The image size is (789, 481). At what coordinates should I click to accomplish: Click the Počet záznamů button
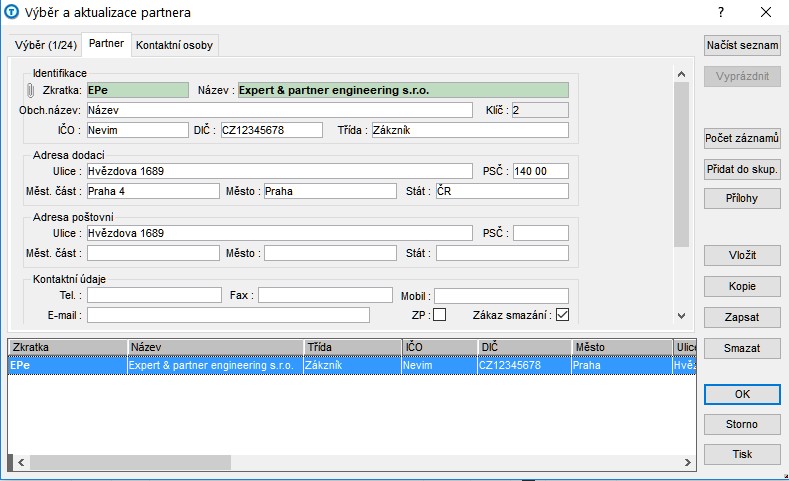742,138
